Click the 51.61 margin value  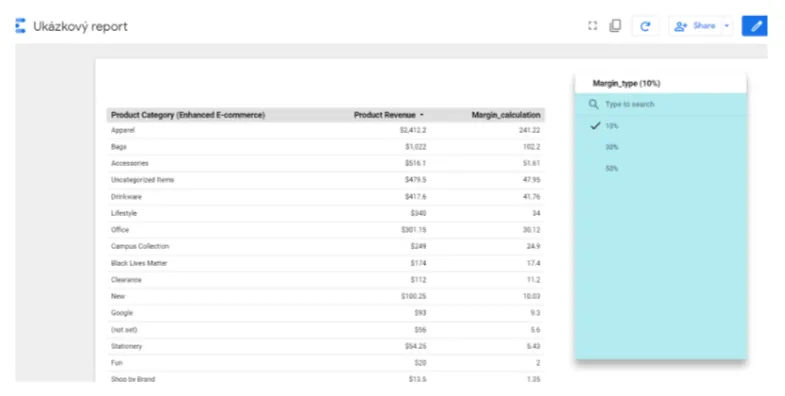click(x=532, y=163)
